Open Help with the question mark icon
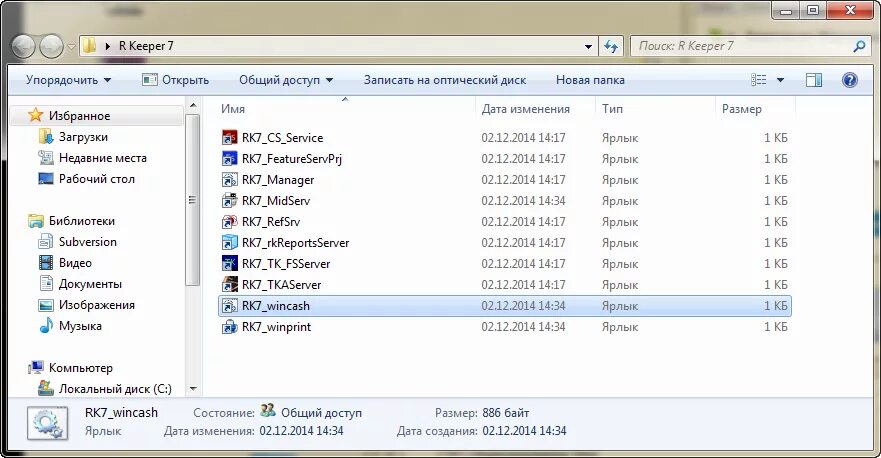 pyautogui.click(x=850, y=80)
